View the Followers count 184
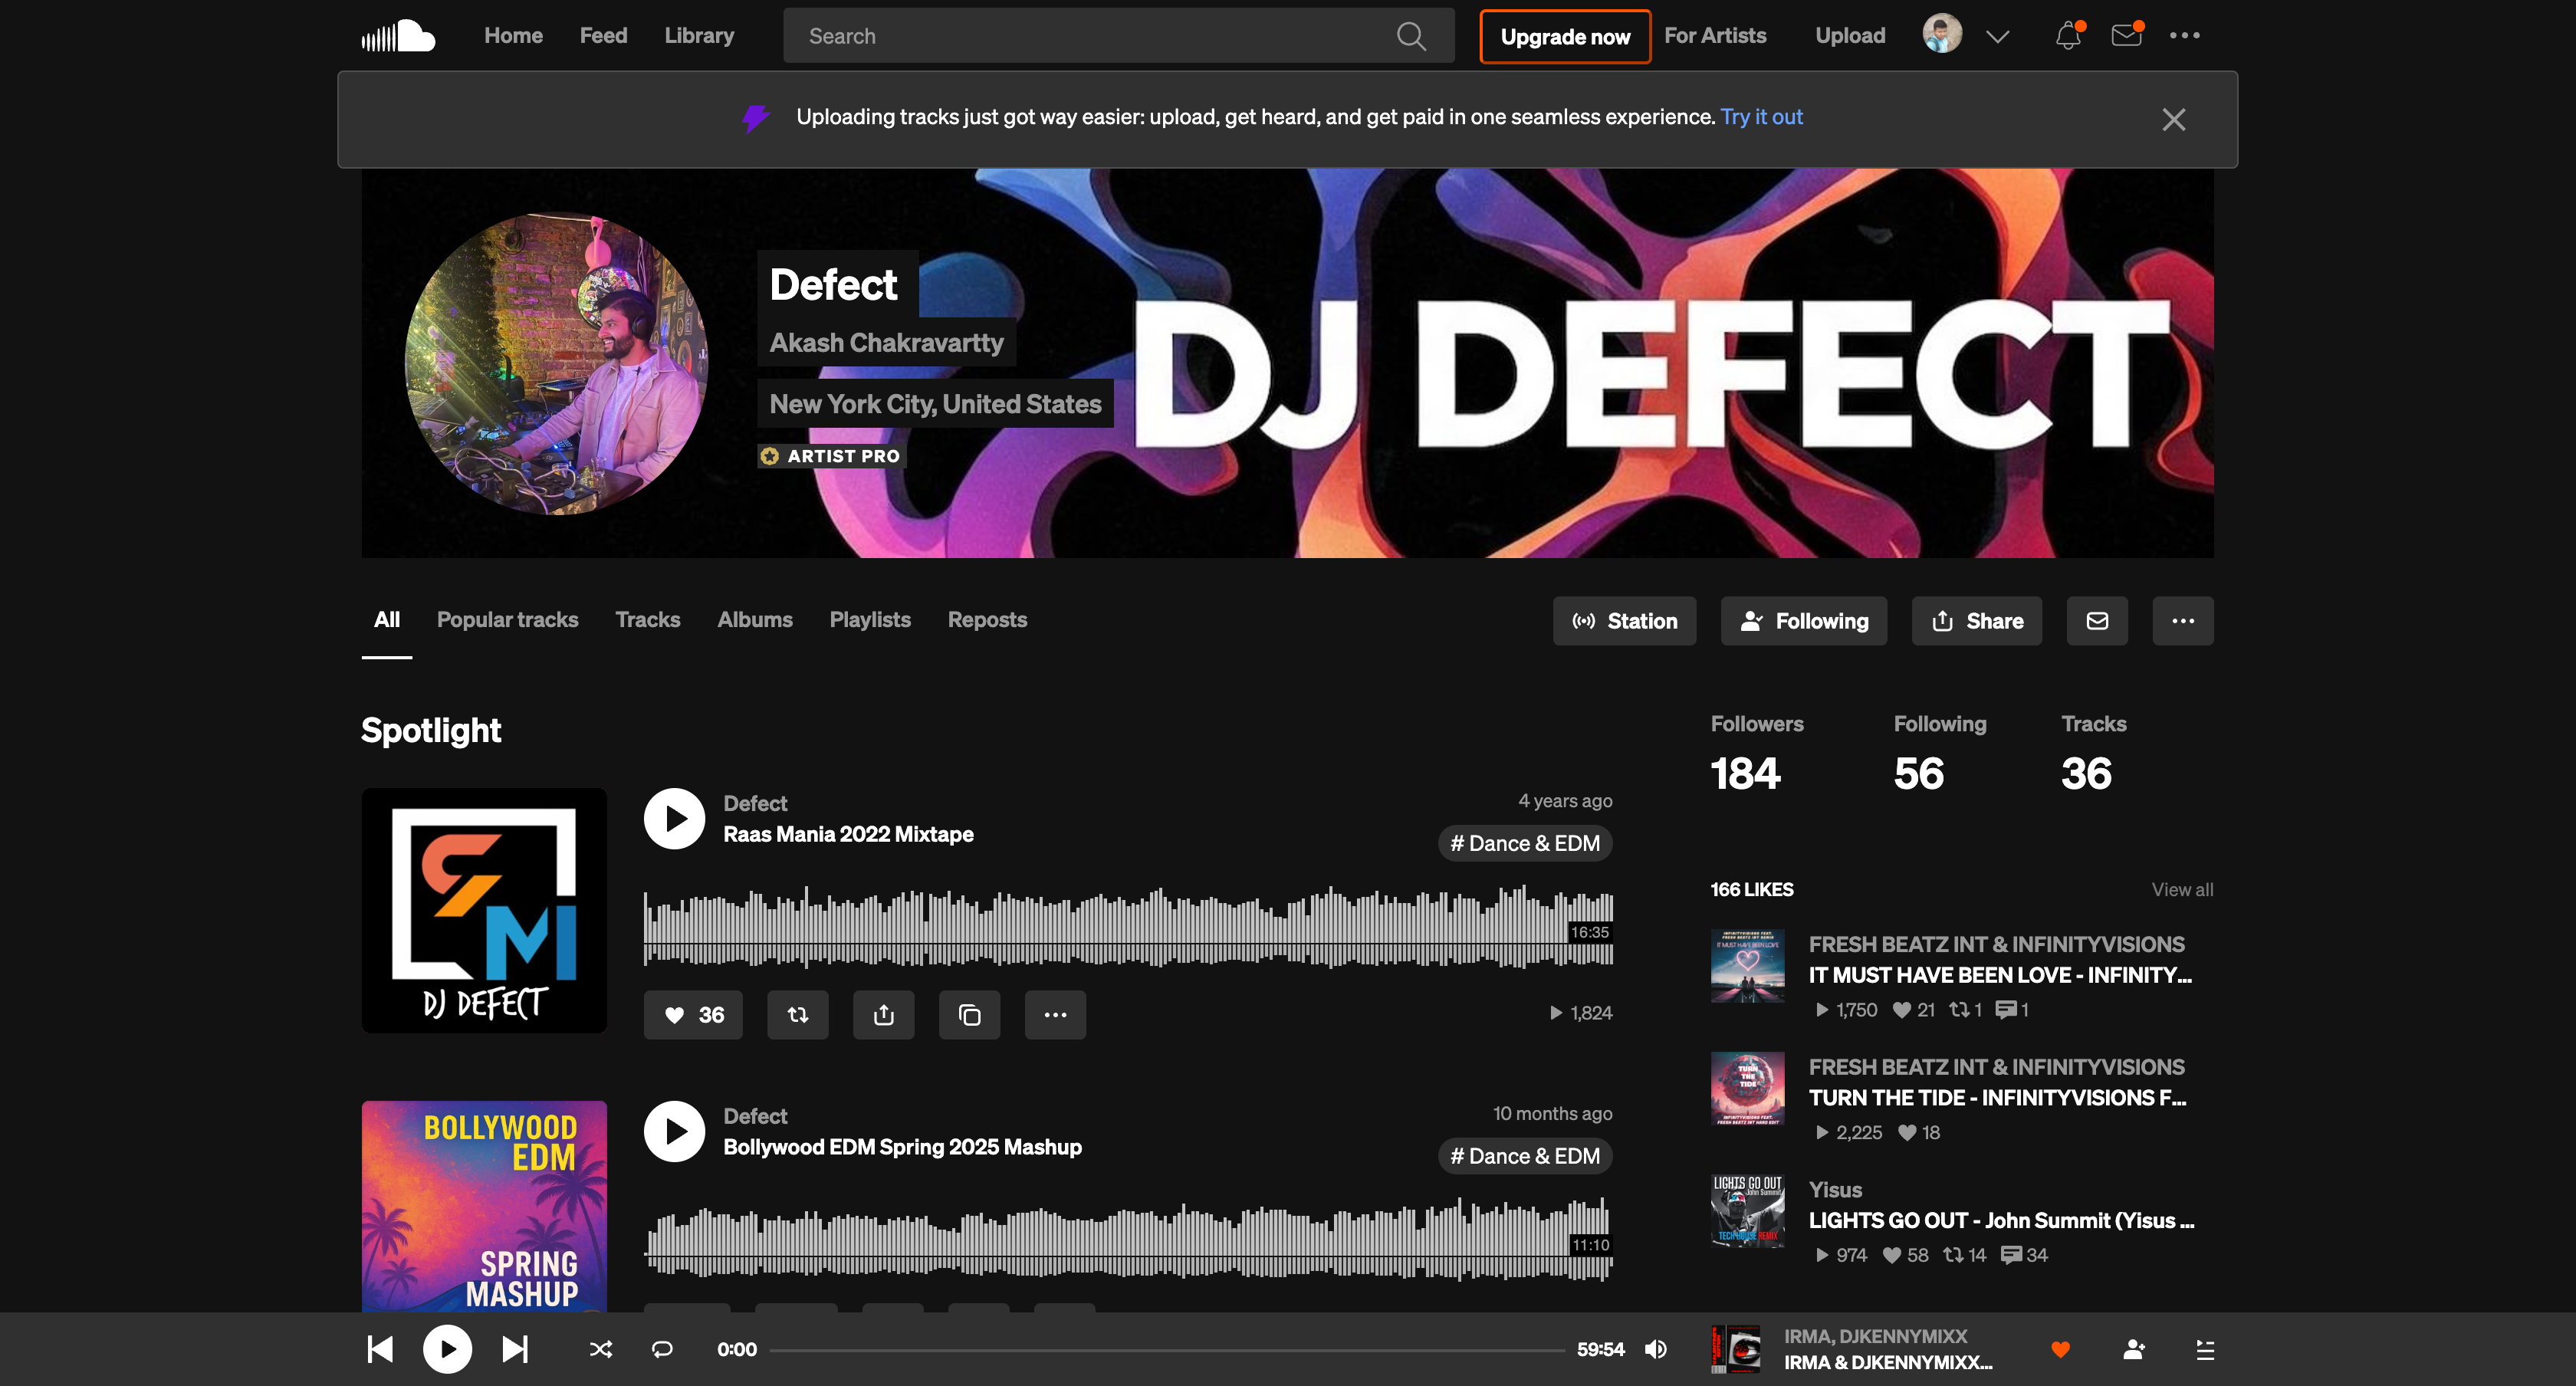This screenshot has width=2576, height=1386. pos(1746,774)
